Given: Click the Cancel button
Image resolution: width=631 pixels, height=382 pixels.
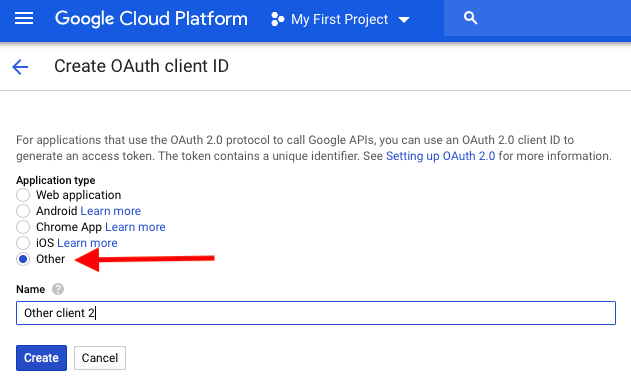Looking at the screenshot, I should coord(100,358).
